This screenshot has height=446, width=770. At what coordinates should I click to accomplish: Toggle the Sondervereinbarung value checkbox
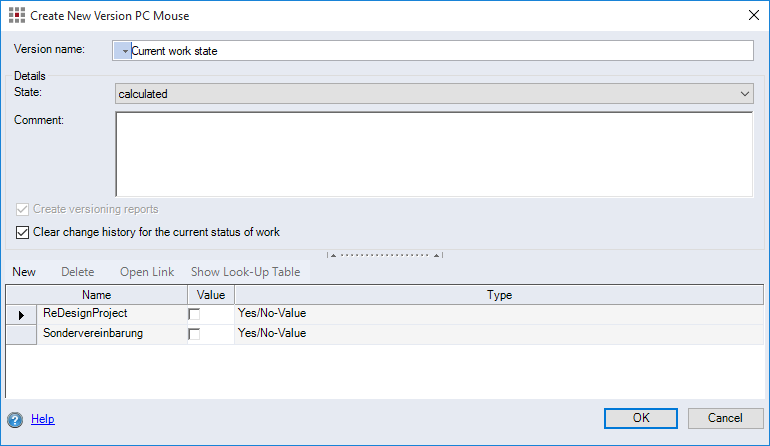tap(194, 334)
